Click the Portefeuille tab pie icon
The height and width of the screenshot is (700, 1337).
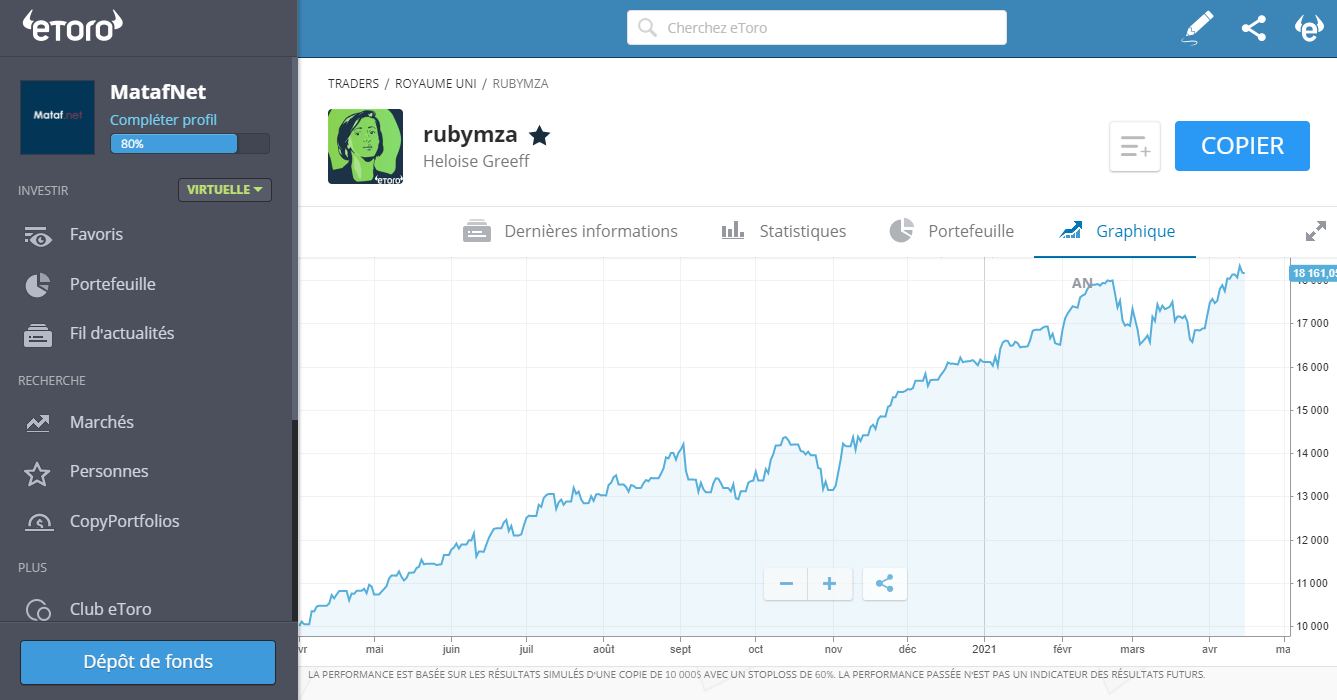coord(901,231)
